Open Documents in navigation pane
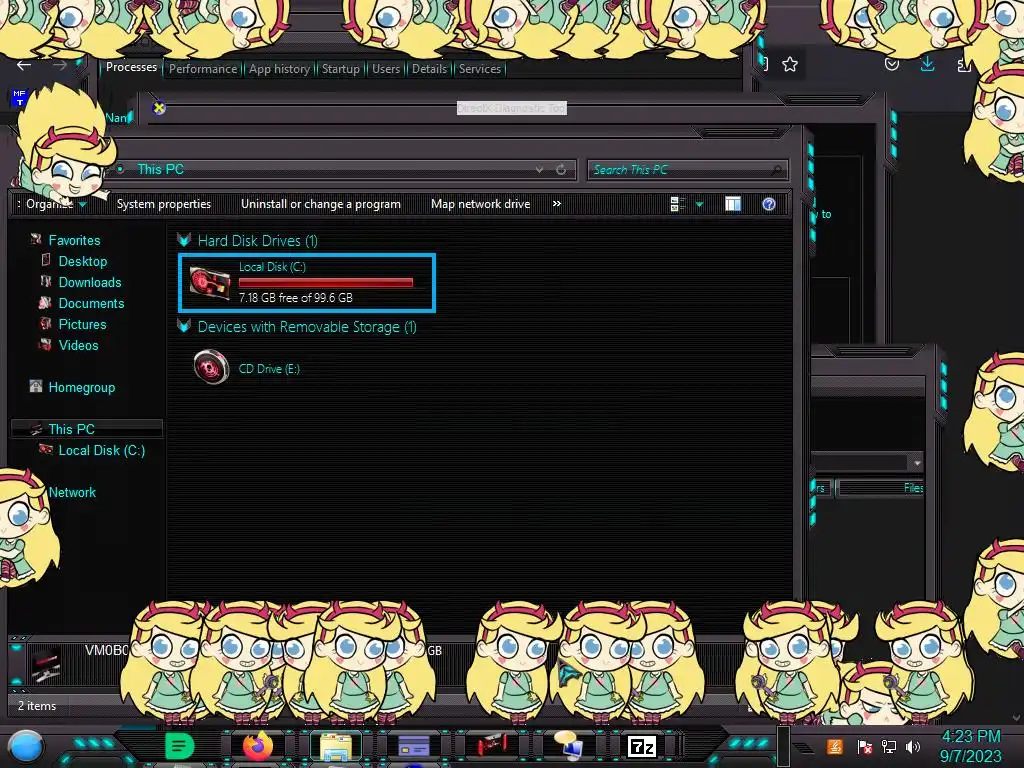The width and height of the screenshot is (1024, 768). click(x=91, y=303)
